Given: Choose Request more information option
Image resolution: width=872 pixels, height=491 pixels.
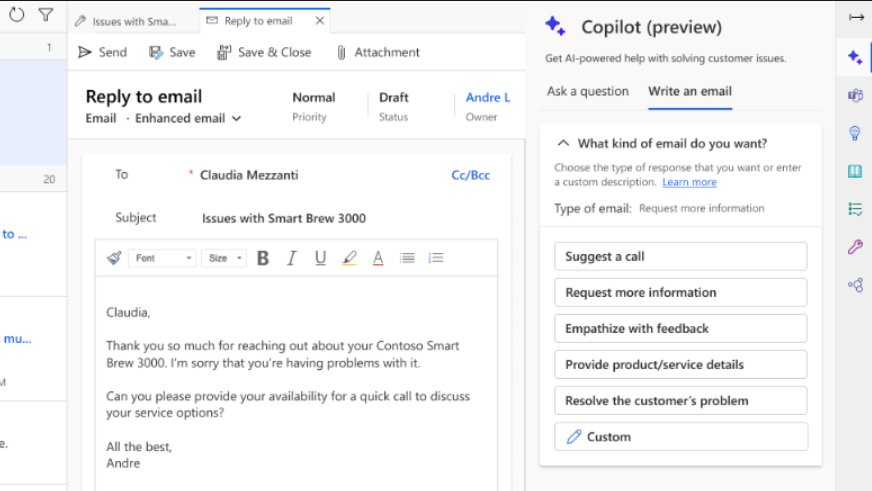Looking at the screenshot, I should click(x=681, y=292).
